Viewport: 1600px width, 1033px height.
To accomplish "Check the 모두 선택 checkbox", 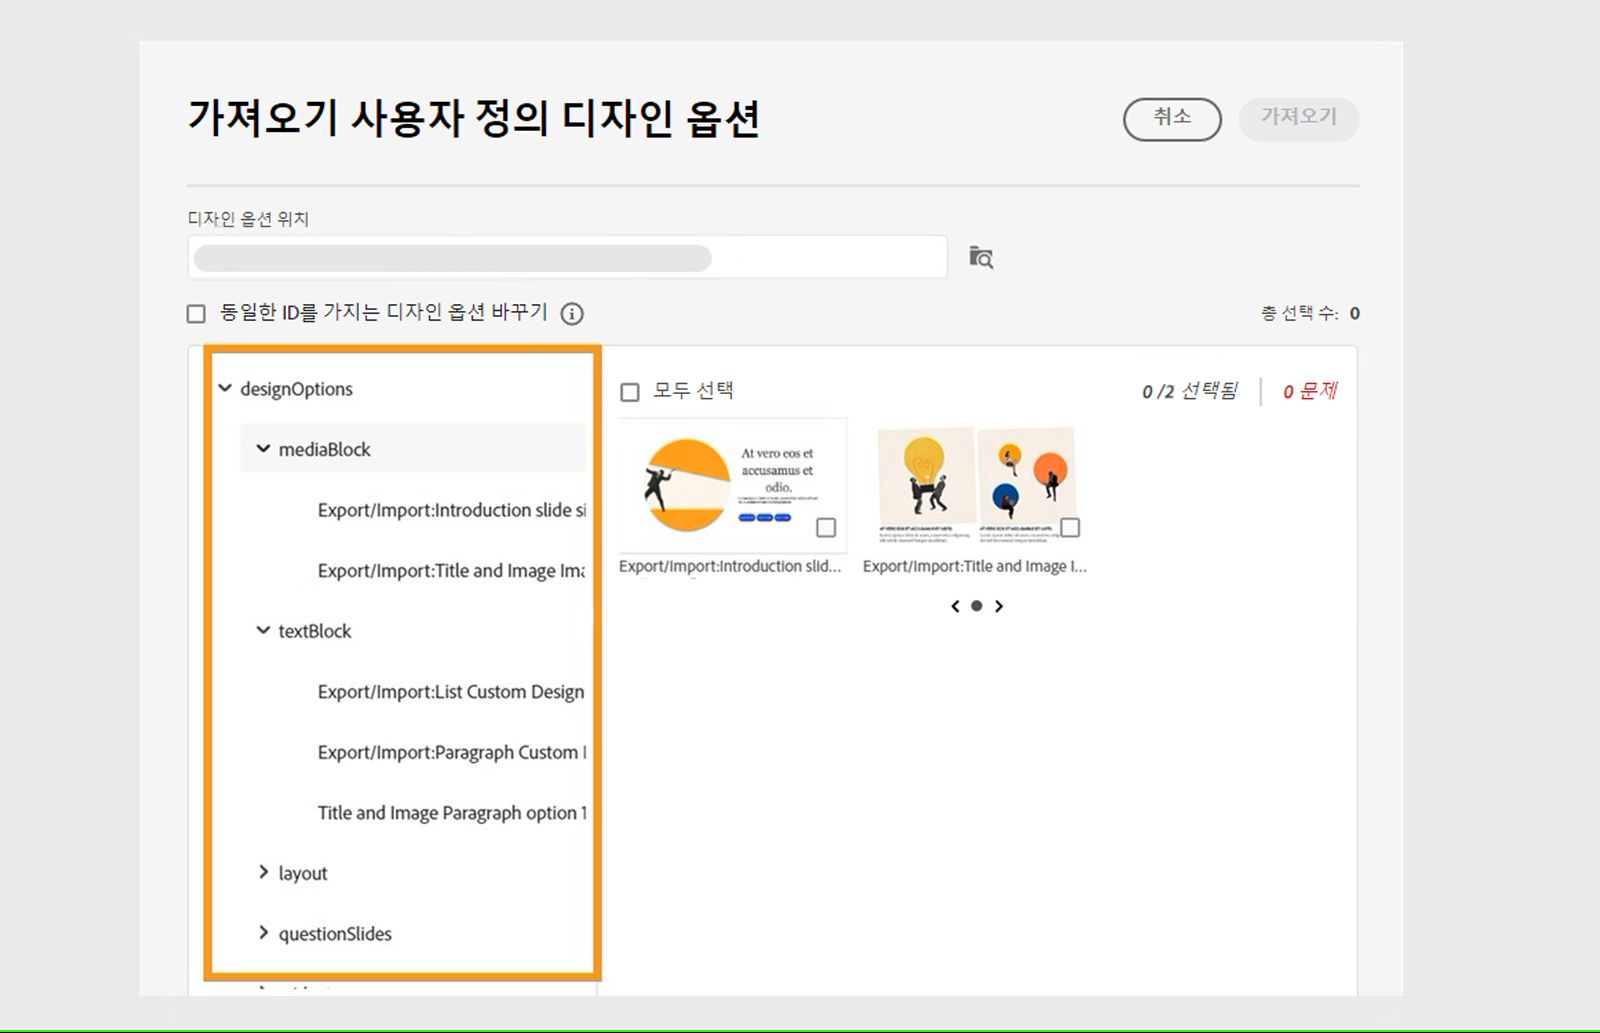I will pos(629,391).
